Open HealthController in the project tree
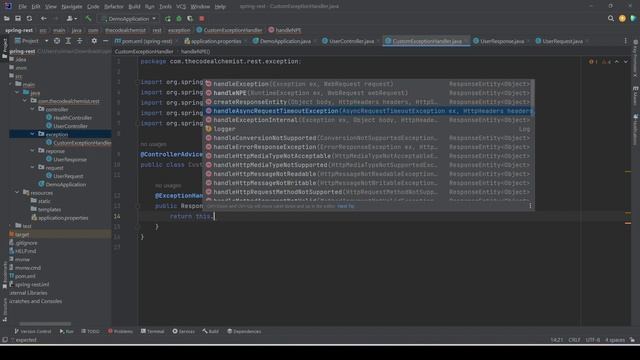Image resolution: width=640 pixels, height=360 pixels. (x=72, y=118)
